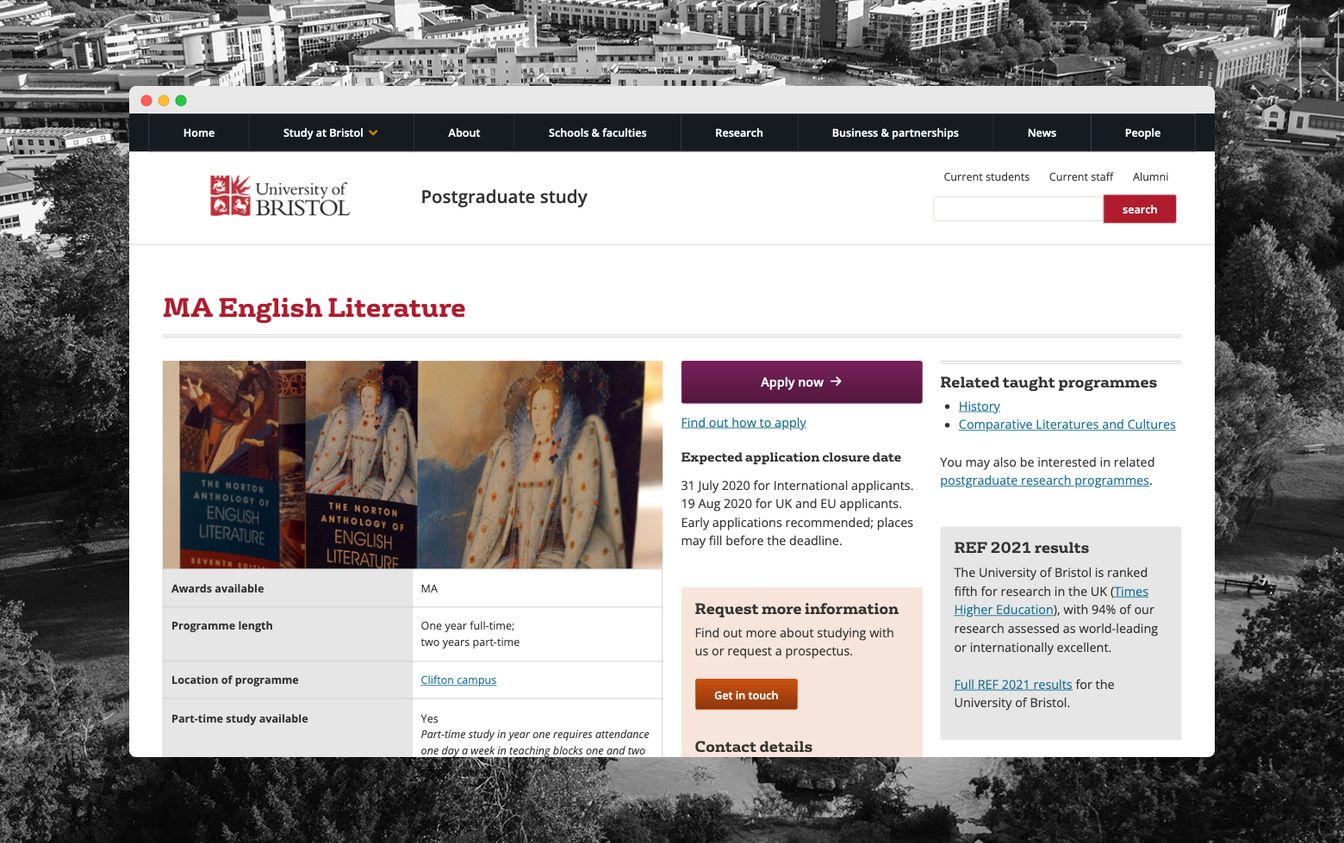This screenshot has height=843, width=1344.
Task: Expand the Study at Bristol chevron
Action: pos(373,133)
